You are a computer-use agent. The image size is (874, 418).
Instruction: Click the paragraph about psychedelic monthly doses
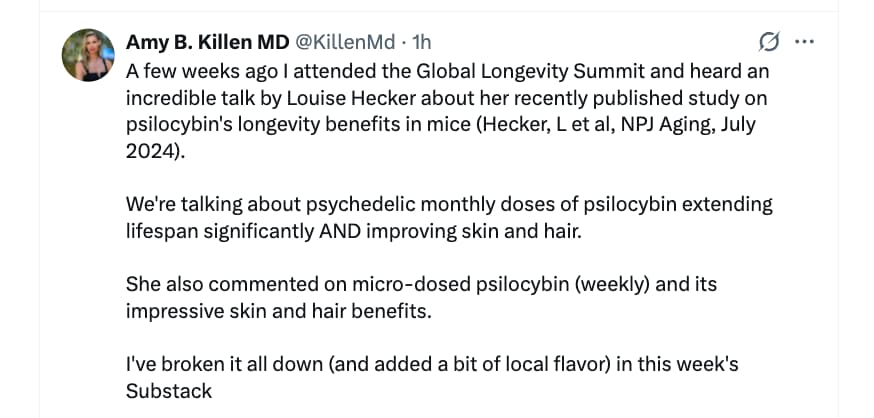tap(449, 217)
